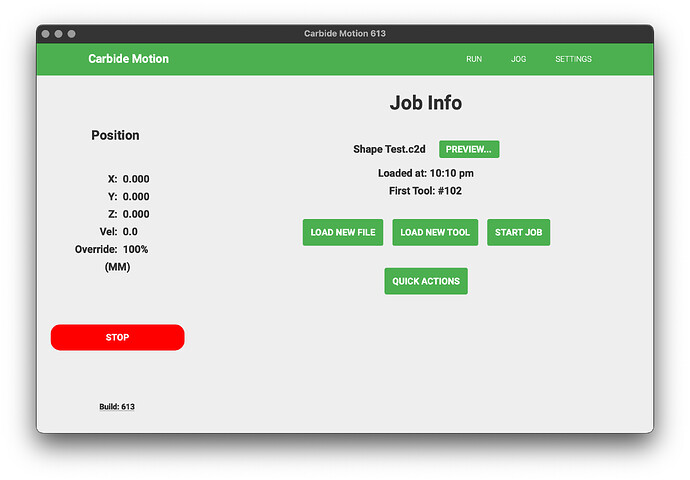Minimize the Carbide Motion window

pos(59,34)
